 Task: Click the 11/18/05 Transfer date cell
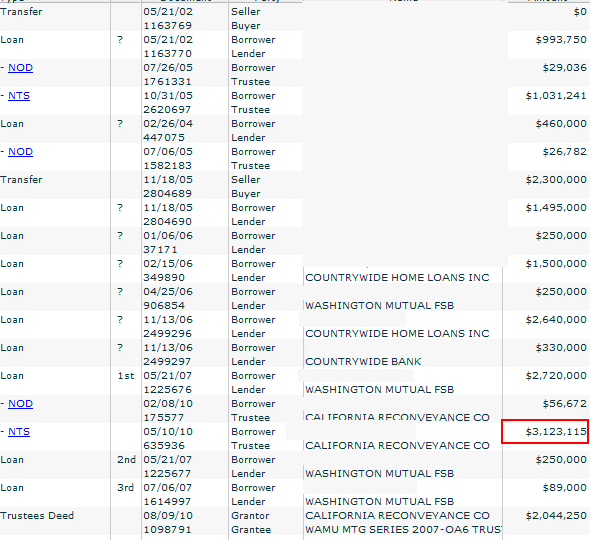(x=168, y=179)
